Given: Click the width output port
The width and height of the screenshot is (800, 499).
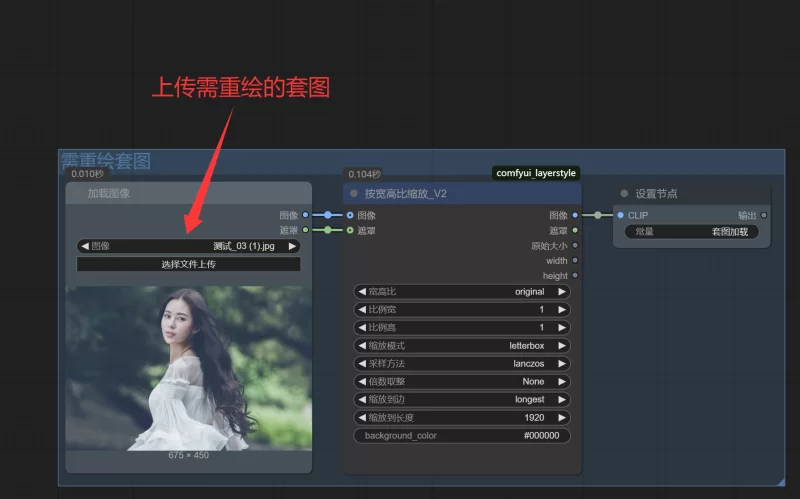Looking at the screenshot, I should click(x=574, y=261).
